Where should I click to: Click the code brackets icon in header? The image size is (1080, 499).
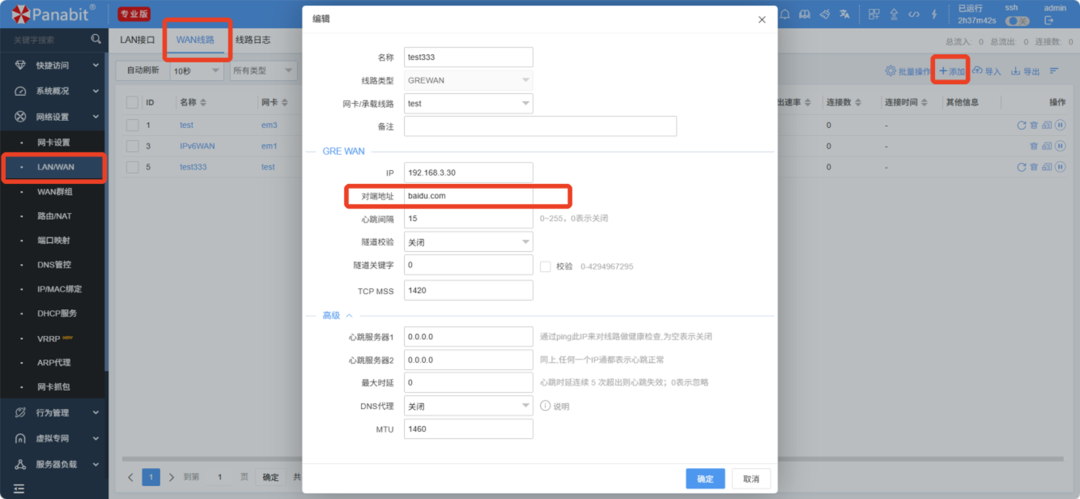[913, 14]
